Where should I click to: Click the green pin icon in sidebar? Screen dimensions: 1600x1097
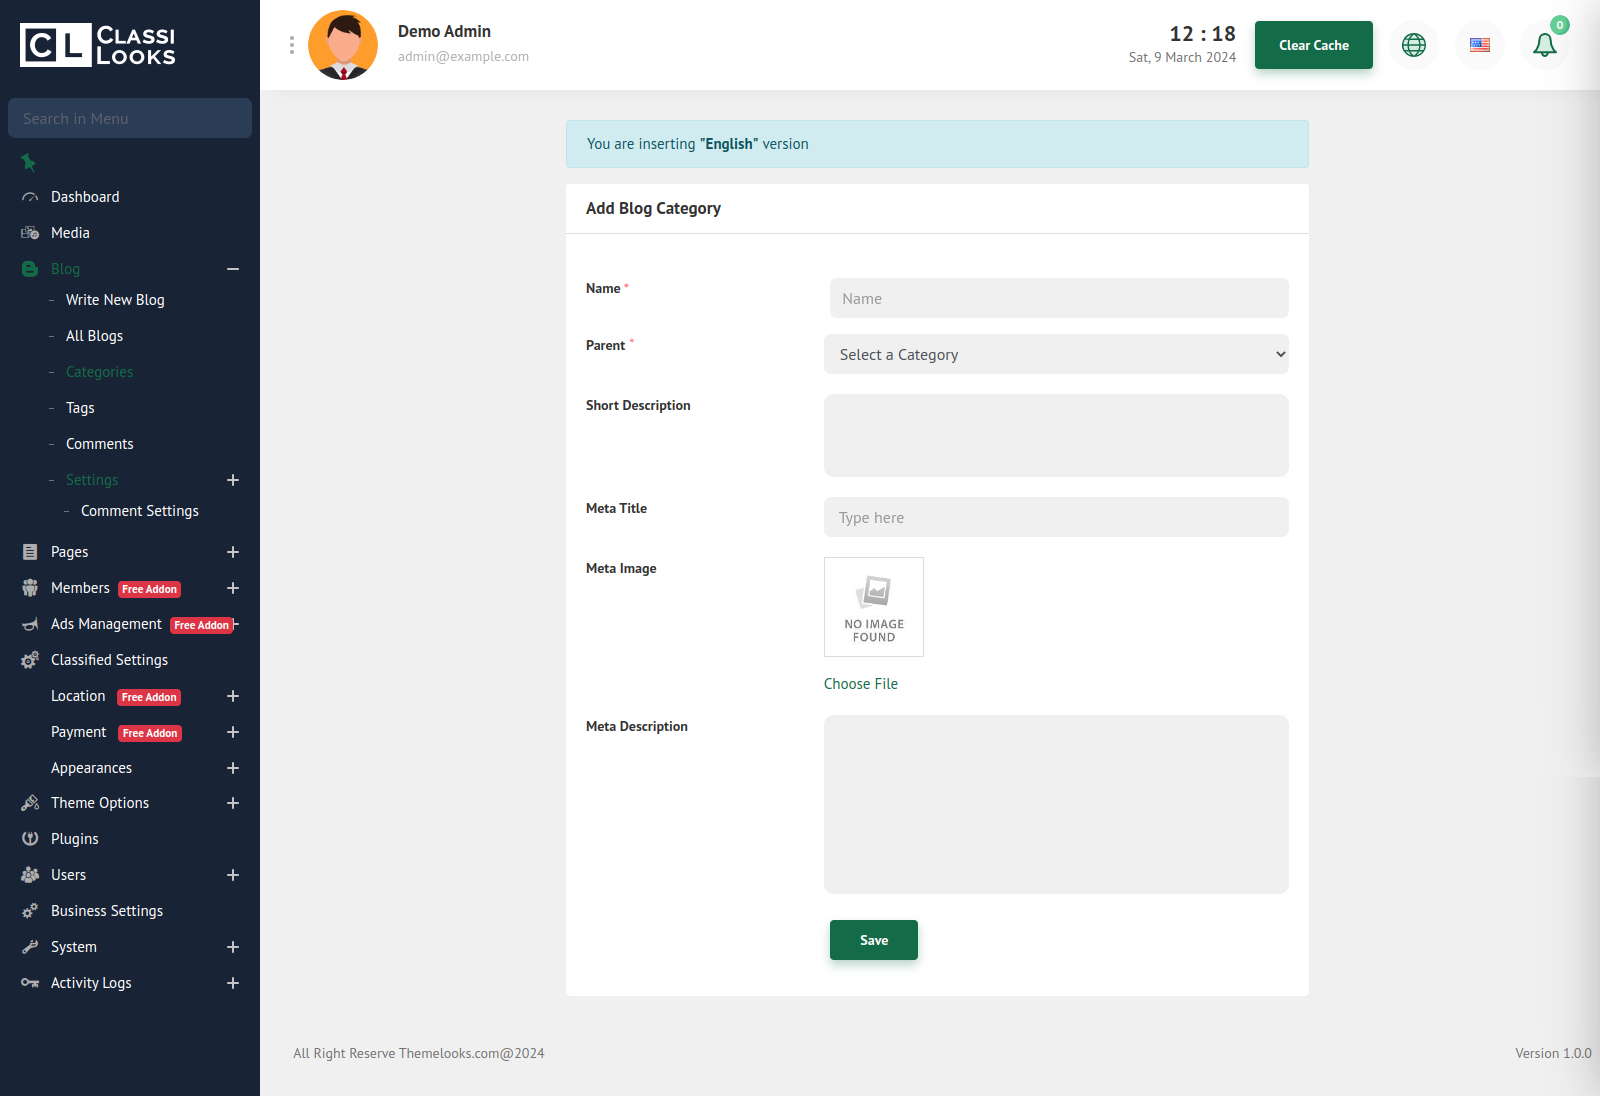[x=29, y=162]
